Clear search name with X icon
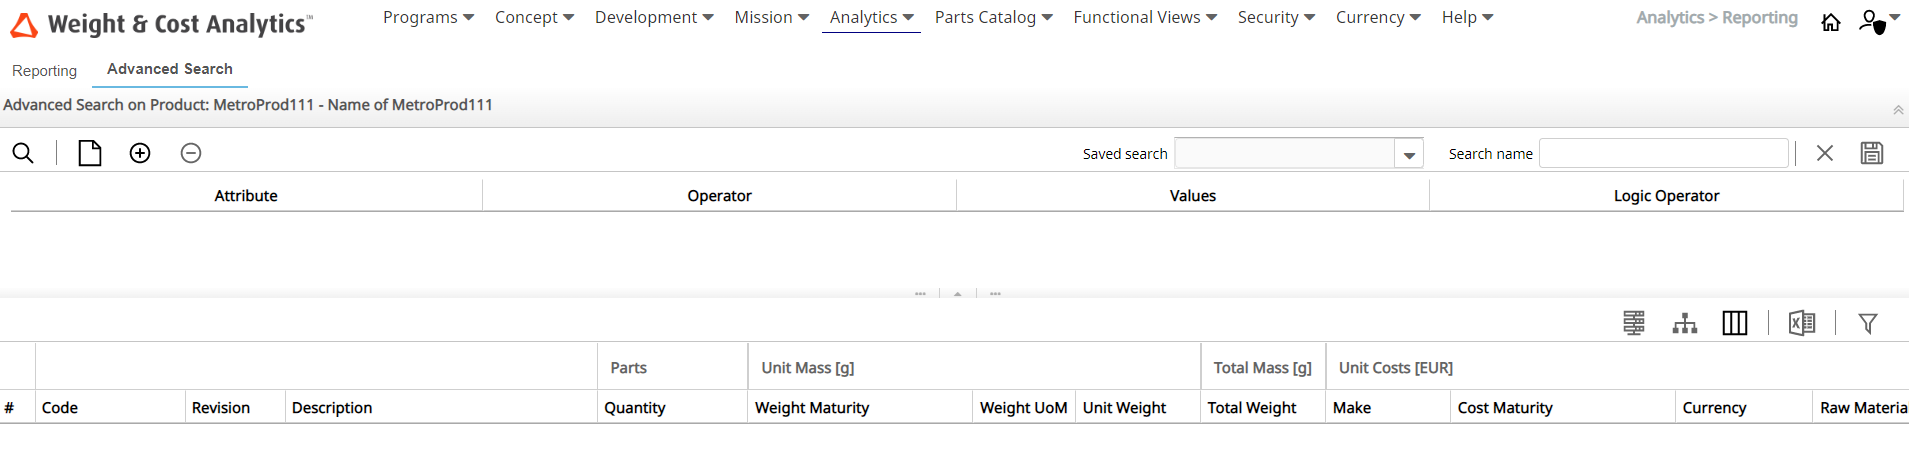The width and height of the screenshot is (1909, 451). pos(1824,153)
